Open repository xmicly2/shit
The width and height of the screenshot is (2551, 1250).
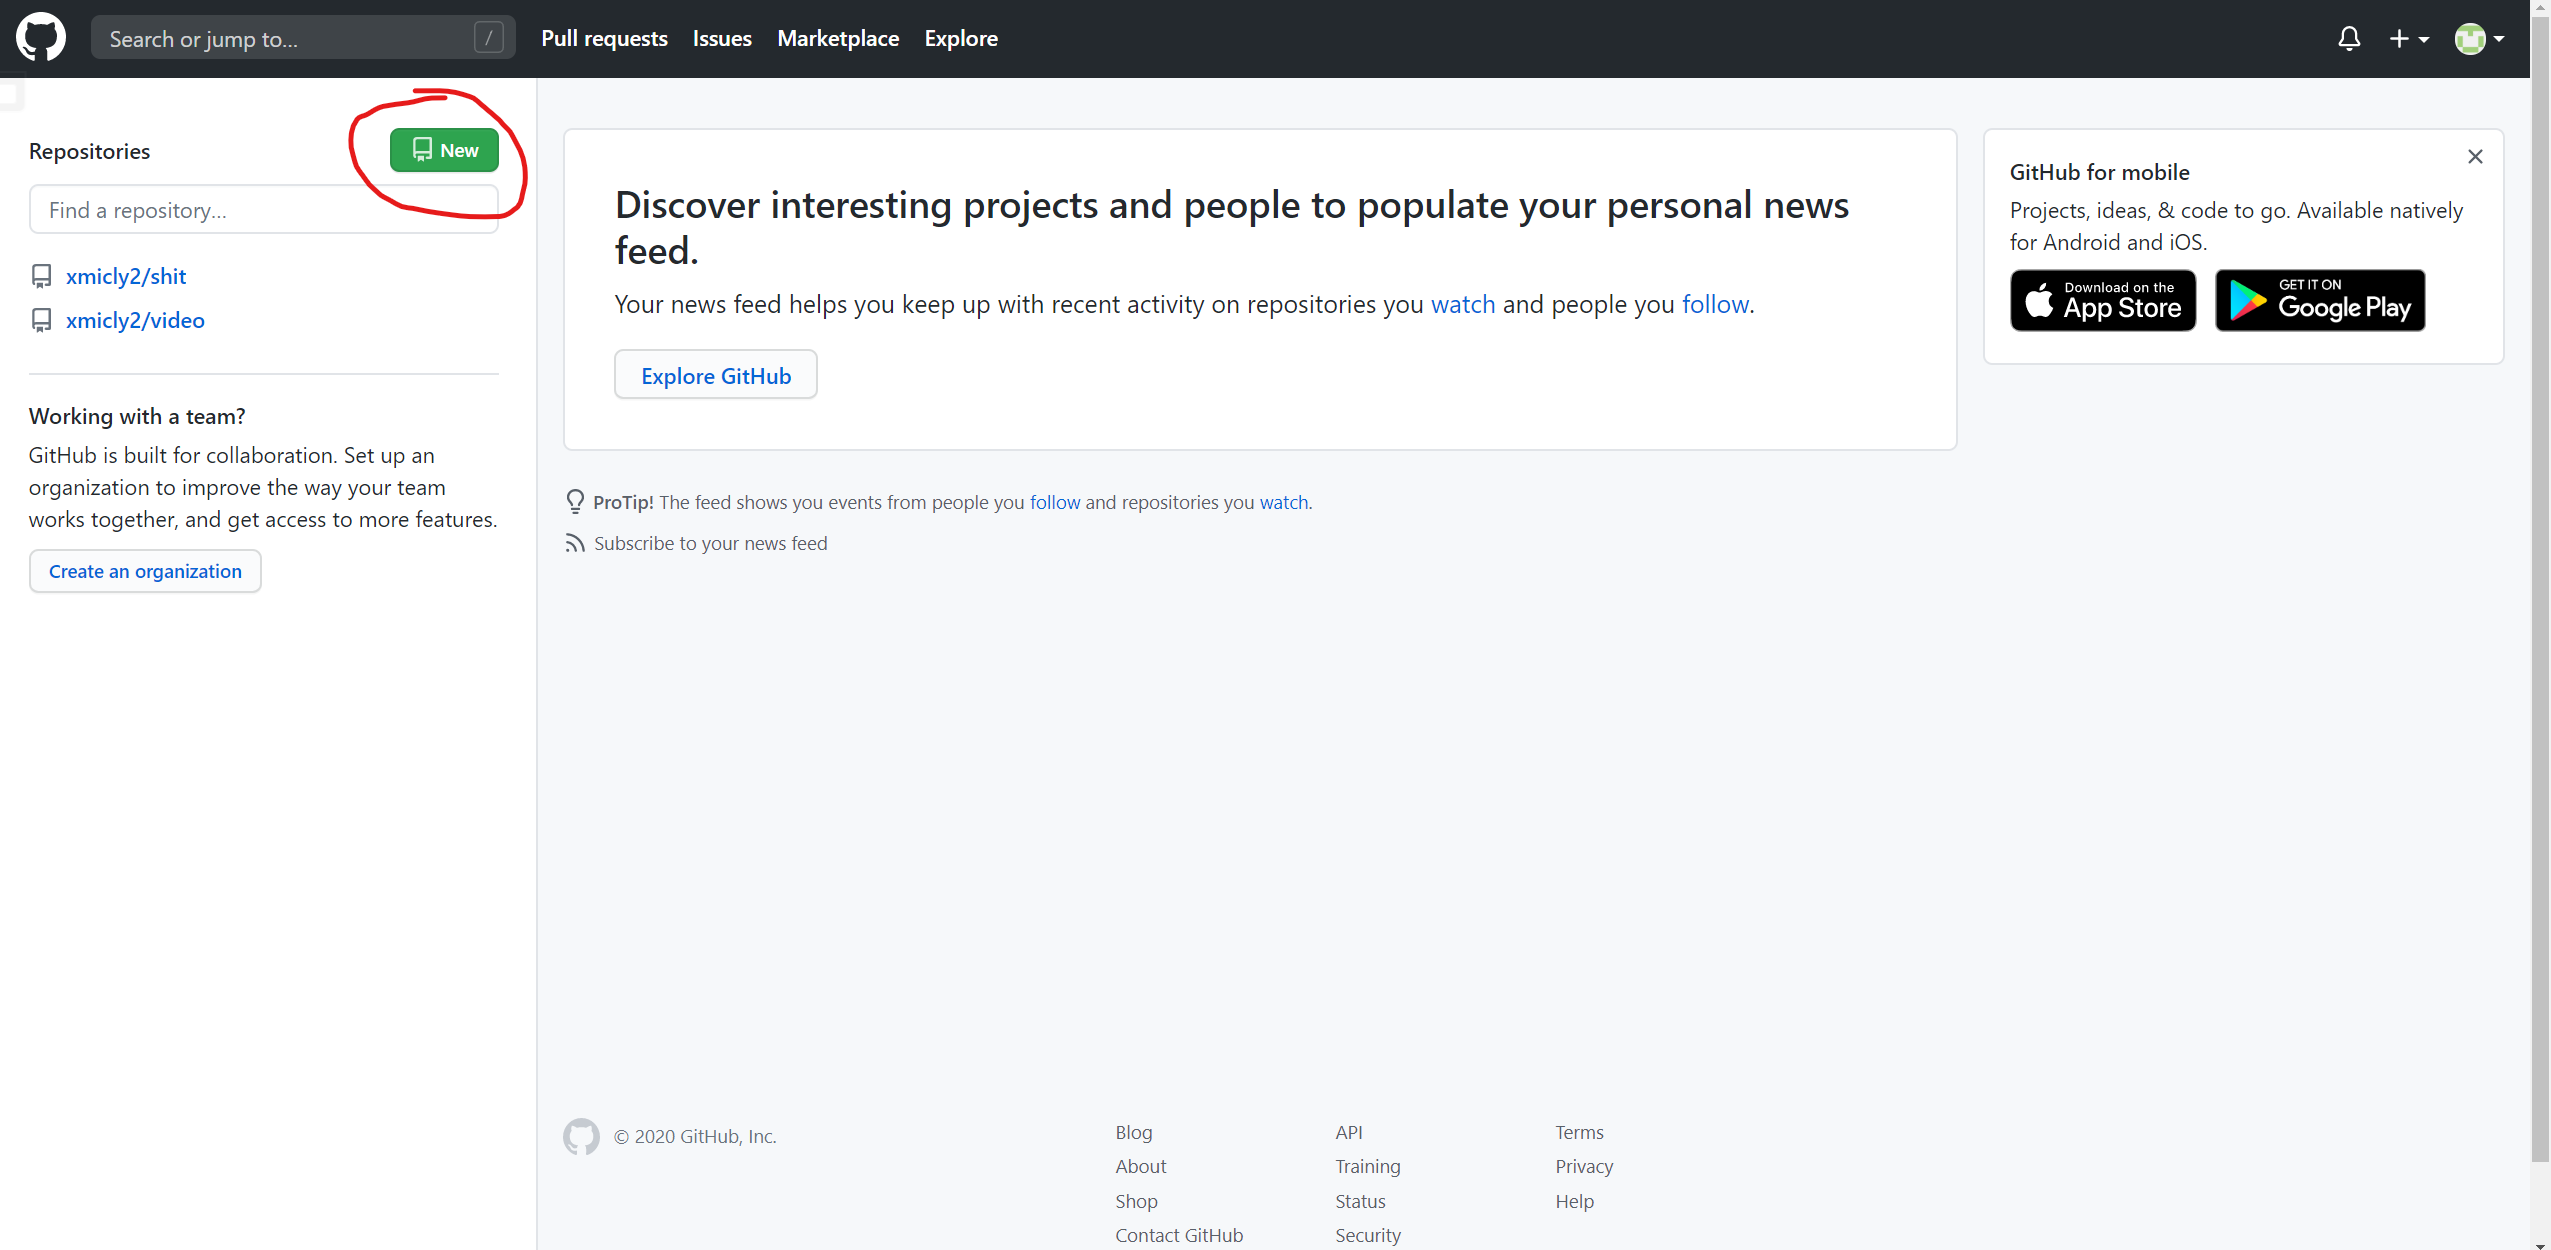point(126,276)
